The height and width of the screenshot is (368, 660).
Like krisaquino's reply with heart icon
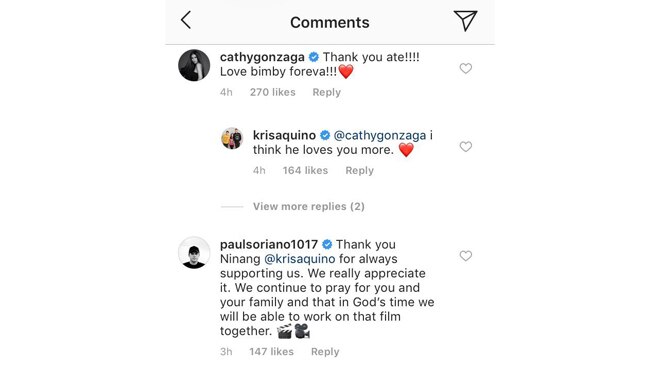click(x=466, y=147)
